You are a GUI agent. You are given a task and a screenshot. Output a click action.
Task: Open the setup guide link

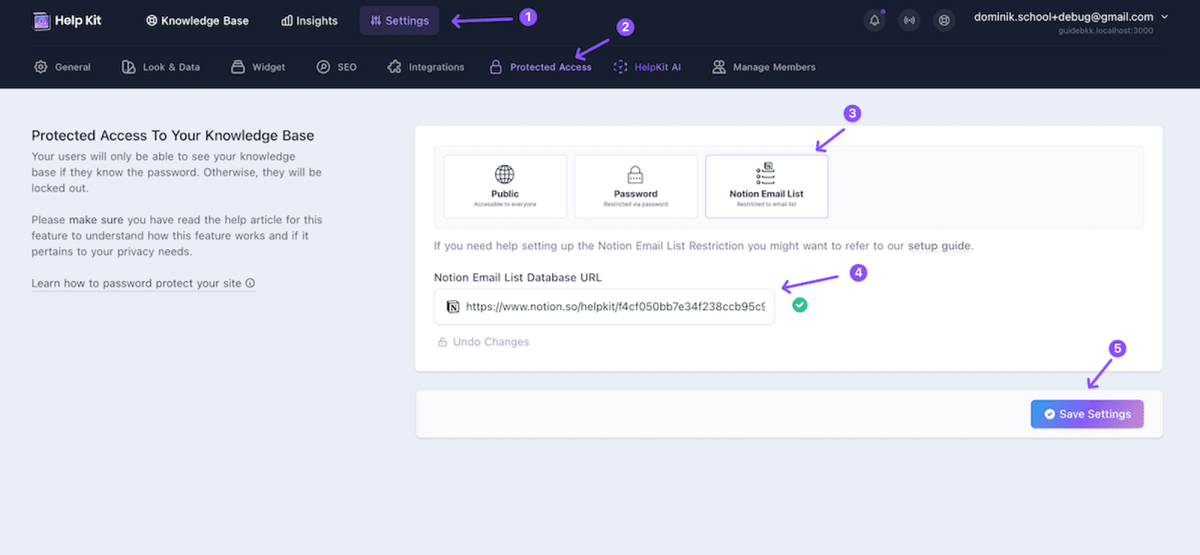click(939, 245)
